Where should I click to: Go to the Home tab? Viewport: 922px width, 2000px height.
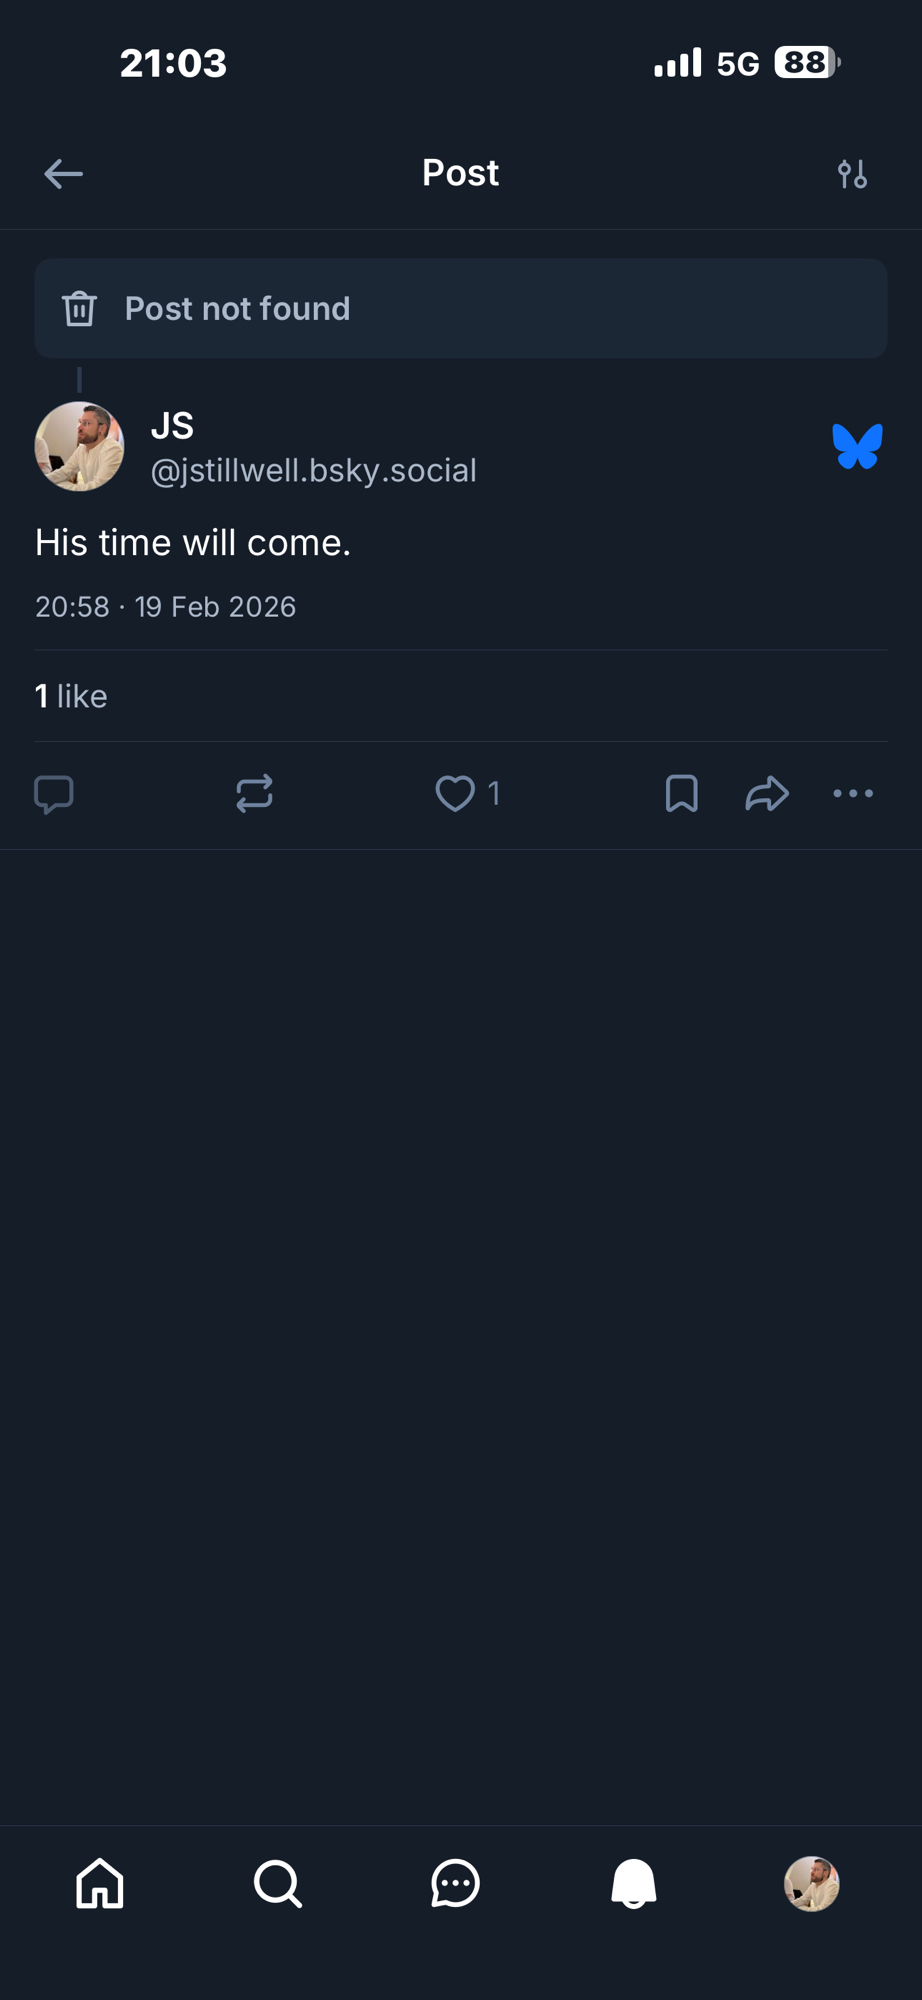coord(100,1884)
